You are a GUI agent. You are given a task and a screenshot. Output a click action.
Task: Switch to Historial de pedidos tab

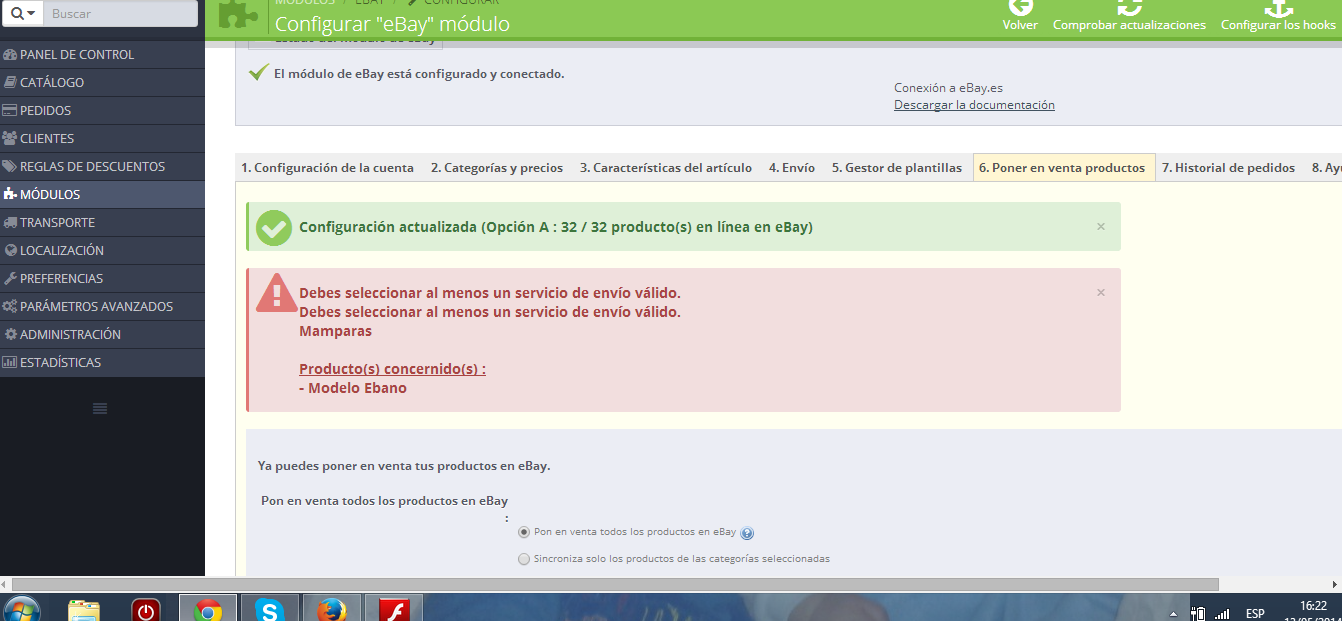pyautogui.click(x=1228, y=168)
